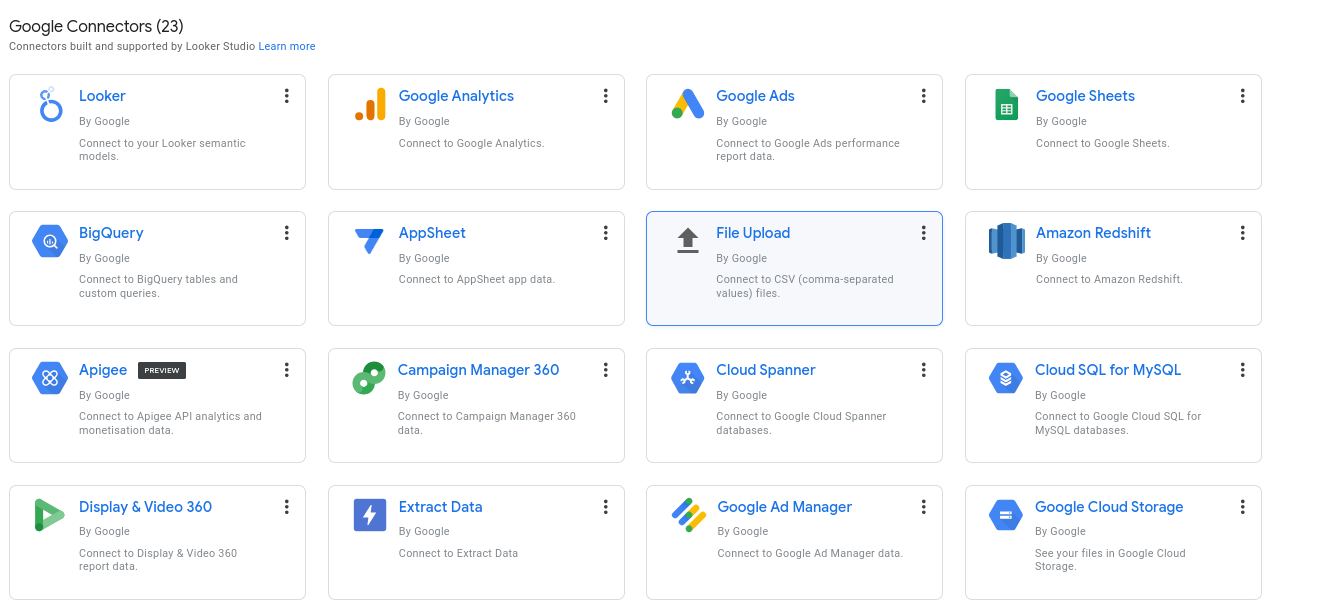Click the File Upload arrow icon
The height and width of the screenshot is (616, 1337).
point(687,240)
